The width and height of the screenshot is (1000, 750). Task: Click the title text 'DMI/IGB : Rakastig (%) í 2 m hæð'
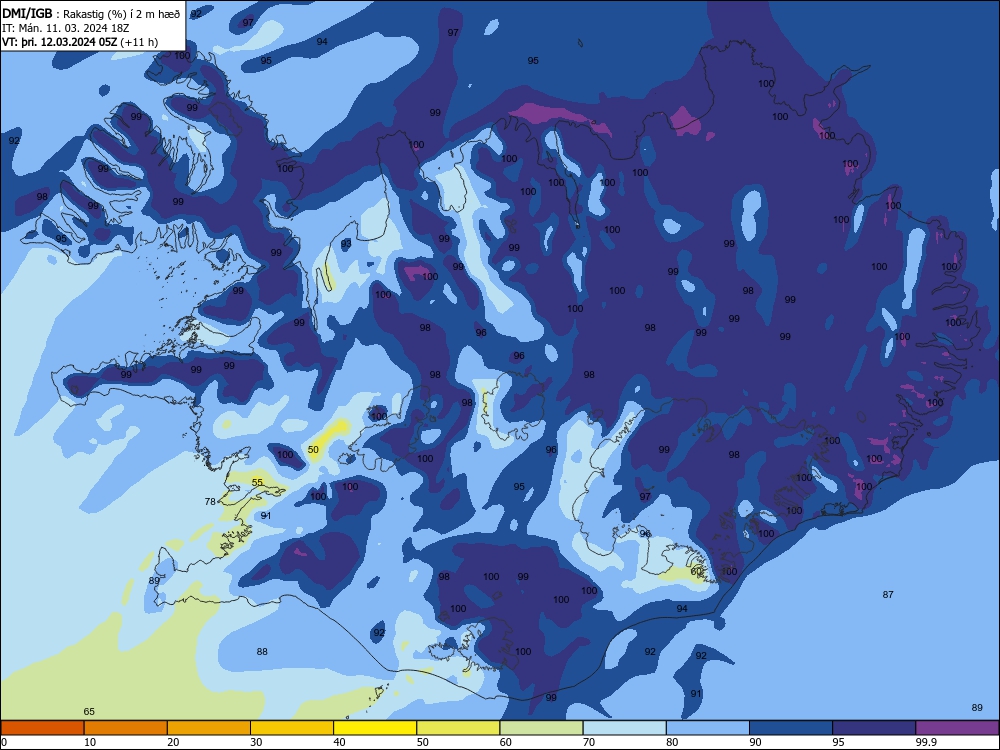pyautogui.click(x=91, y=13)
